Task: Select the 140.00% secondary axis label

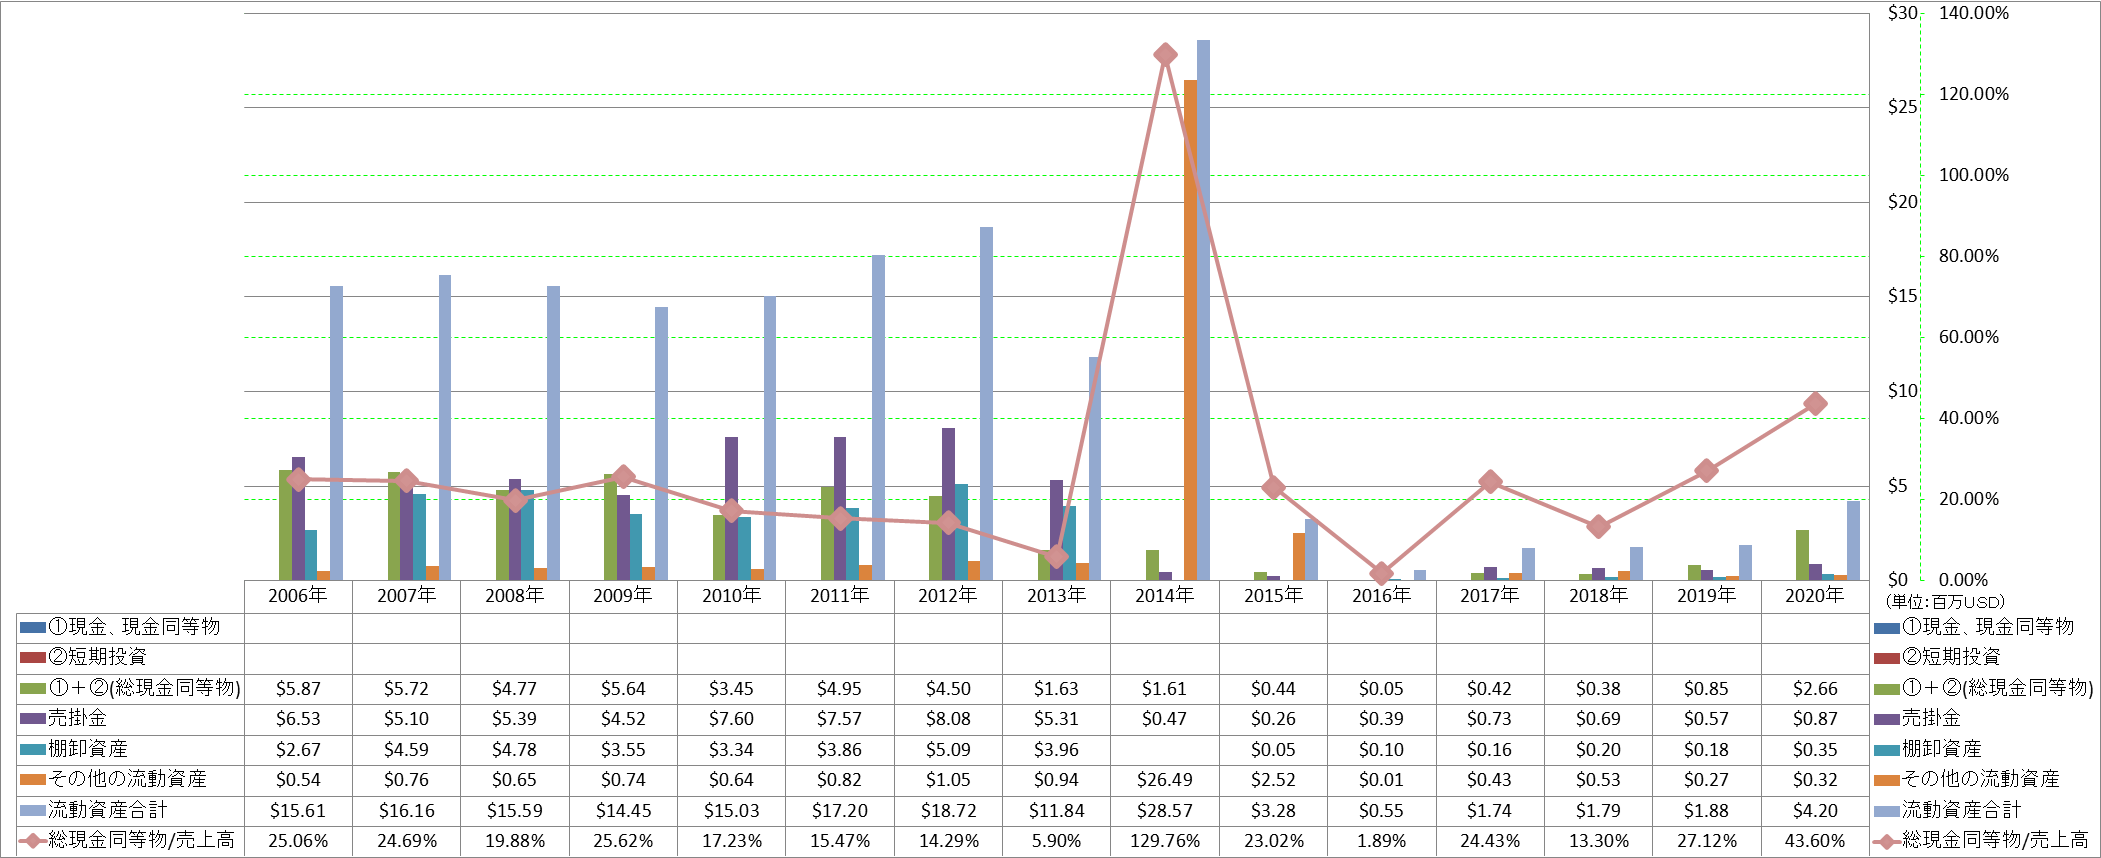Action: click(x=1973, y=13)
